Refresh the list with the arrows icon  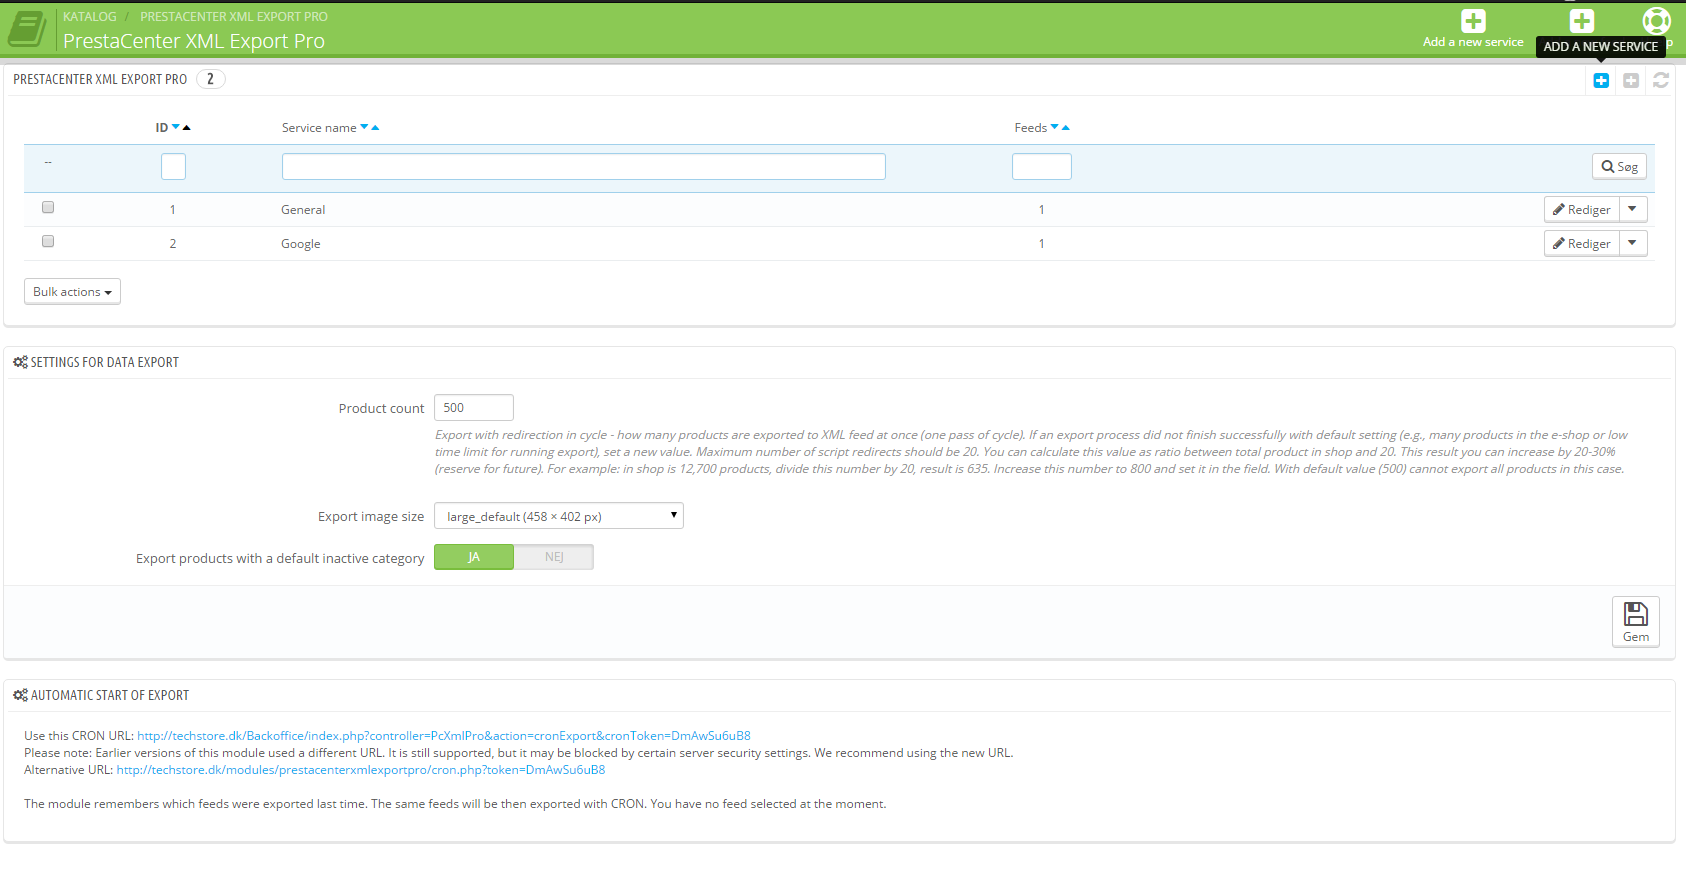1661,80
